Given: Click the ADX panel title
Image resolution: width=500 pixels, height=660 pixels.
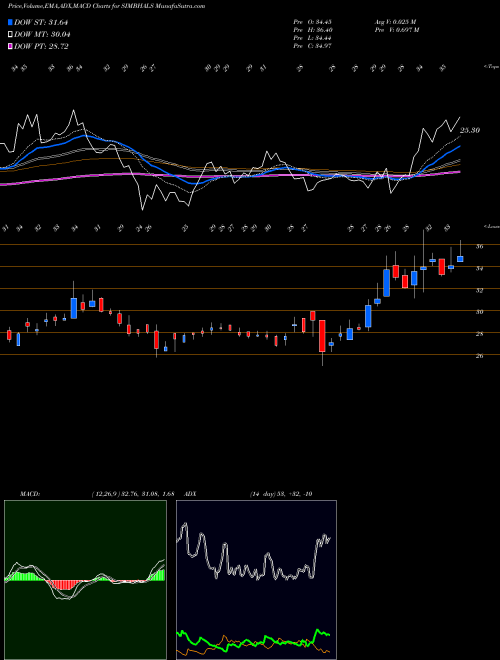Looking at the screenshot, I should click(x=191, y=494).
